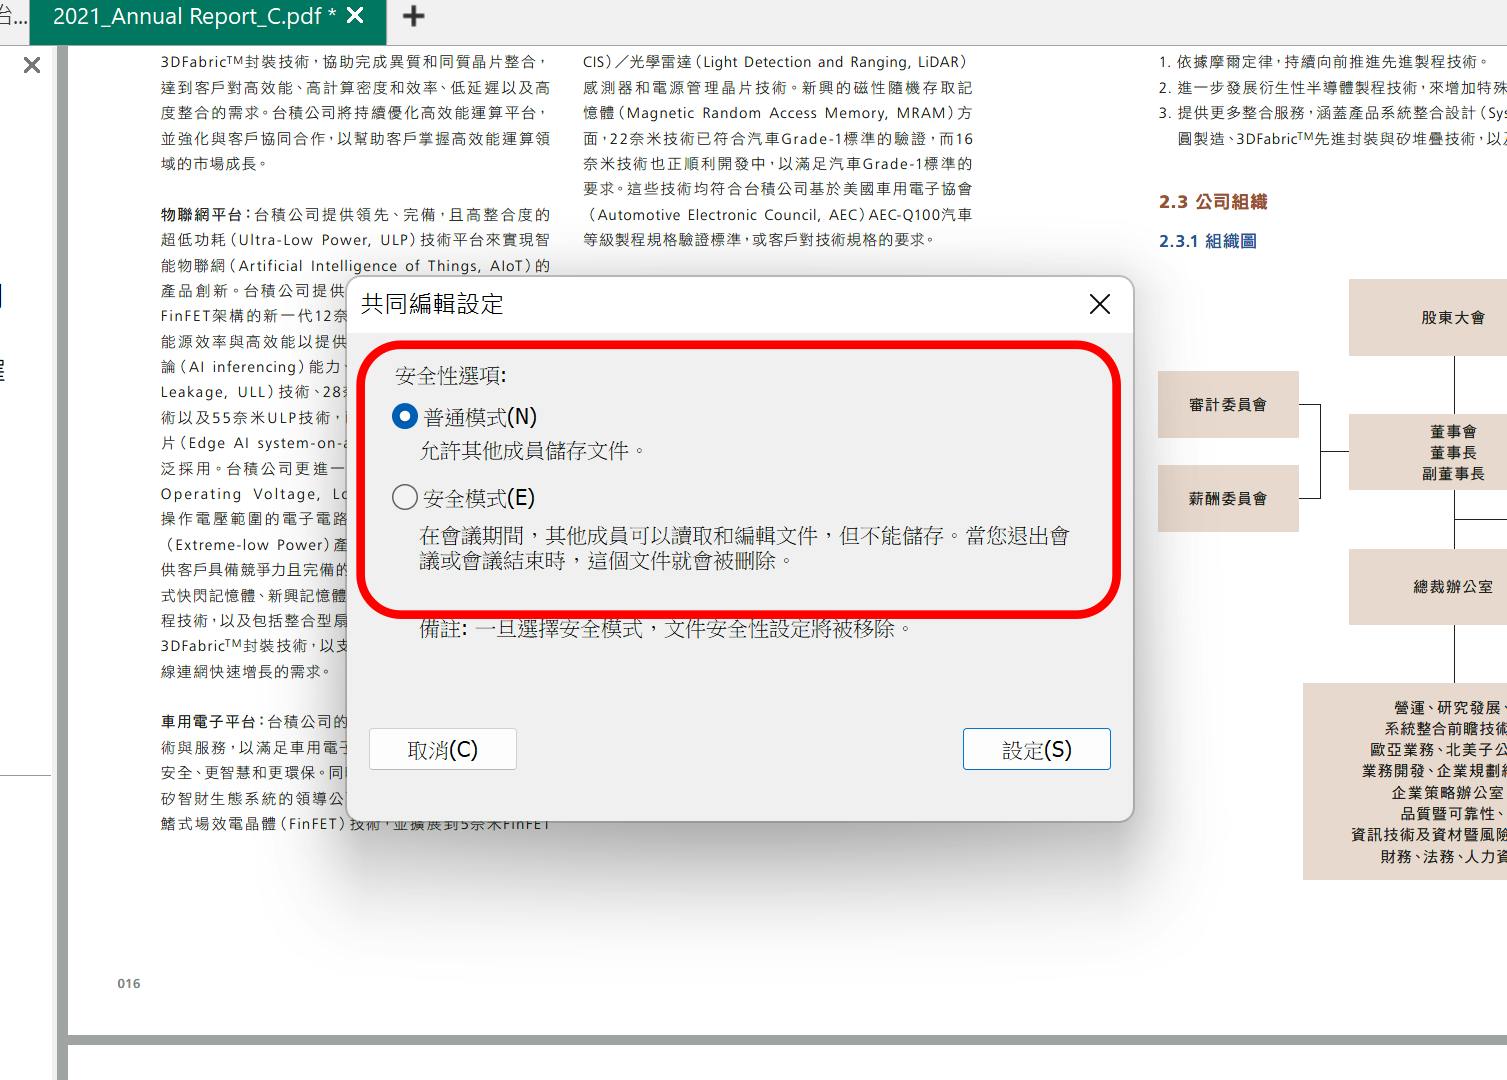
Task: Click the 允許其他成員儲存文件 description
Action: [533, 451]
